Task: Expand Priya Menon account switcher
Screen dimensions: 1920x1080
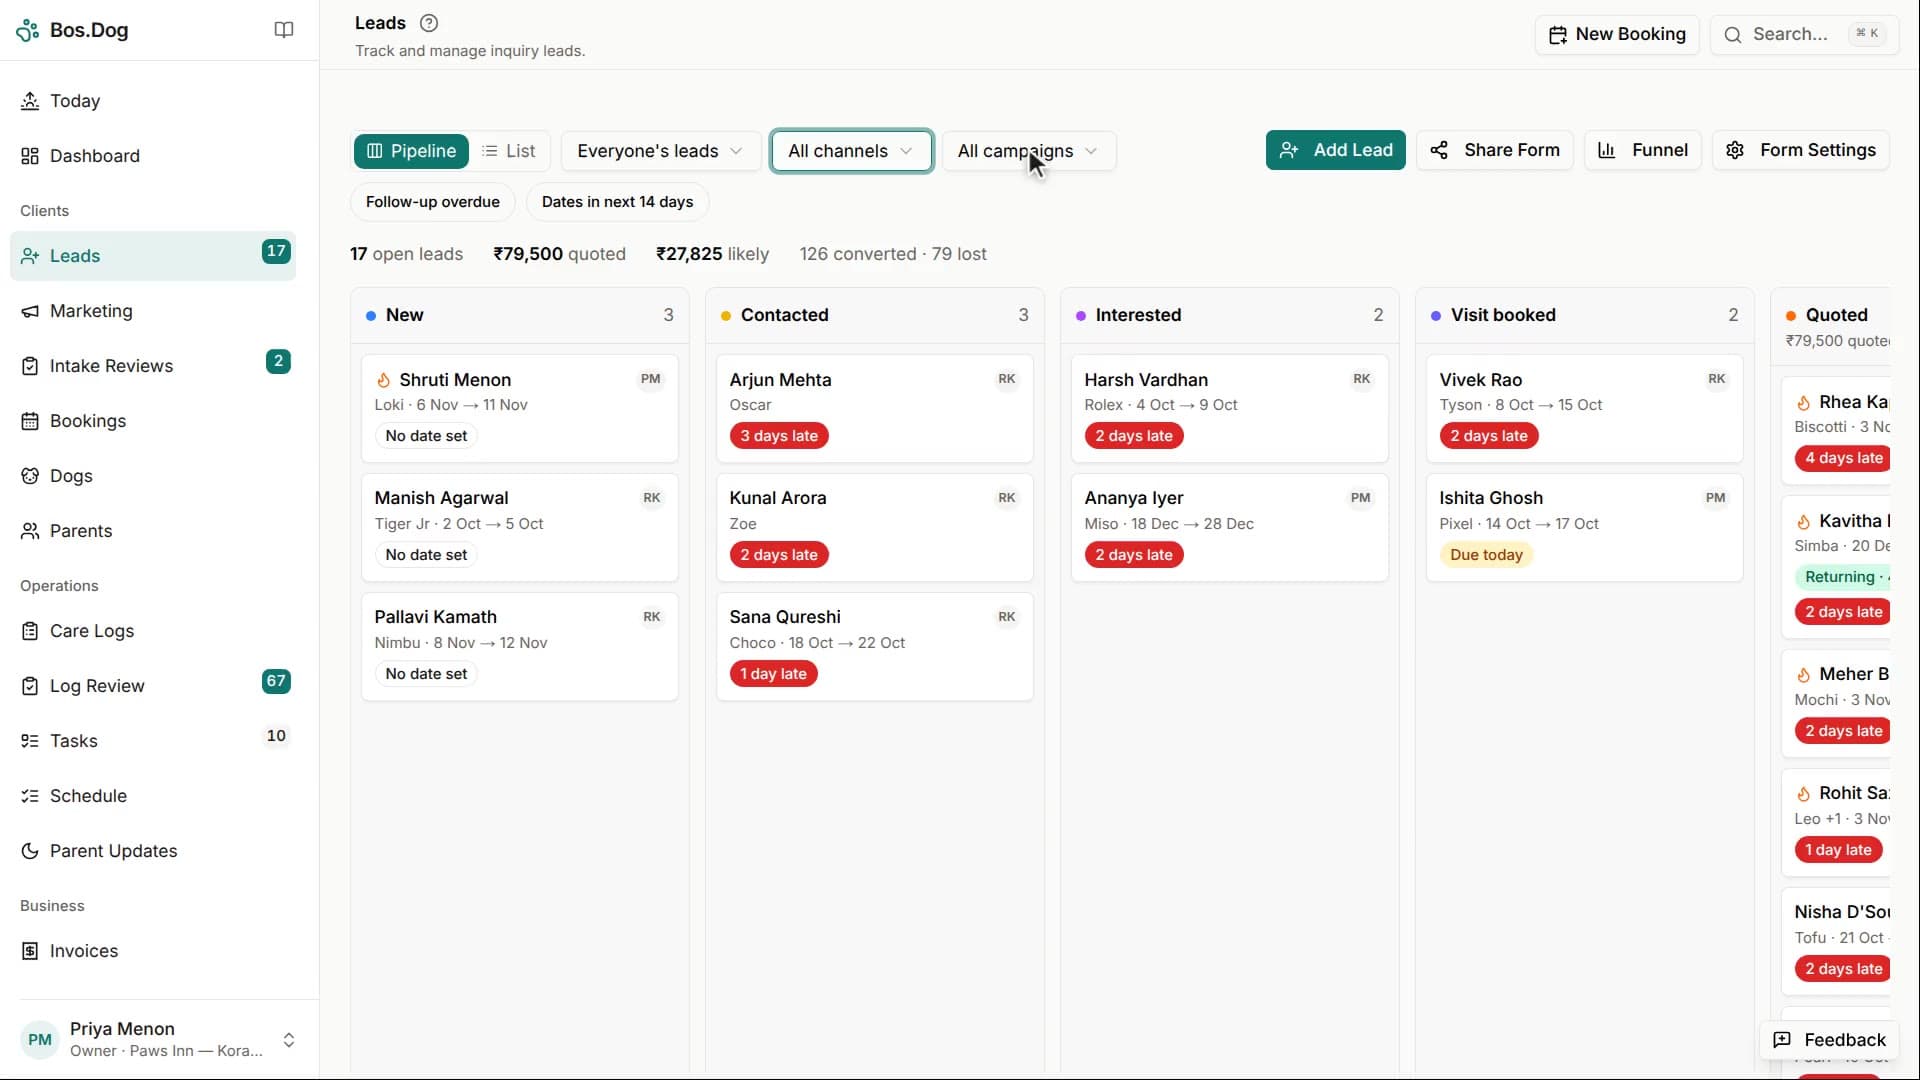Action: tap(160, 1039)
